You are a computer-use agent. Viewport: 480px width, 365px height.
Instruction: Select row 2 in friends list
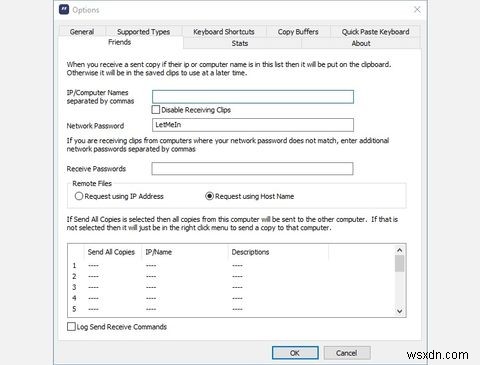coord(231,276)
